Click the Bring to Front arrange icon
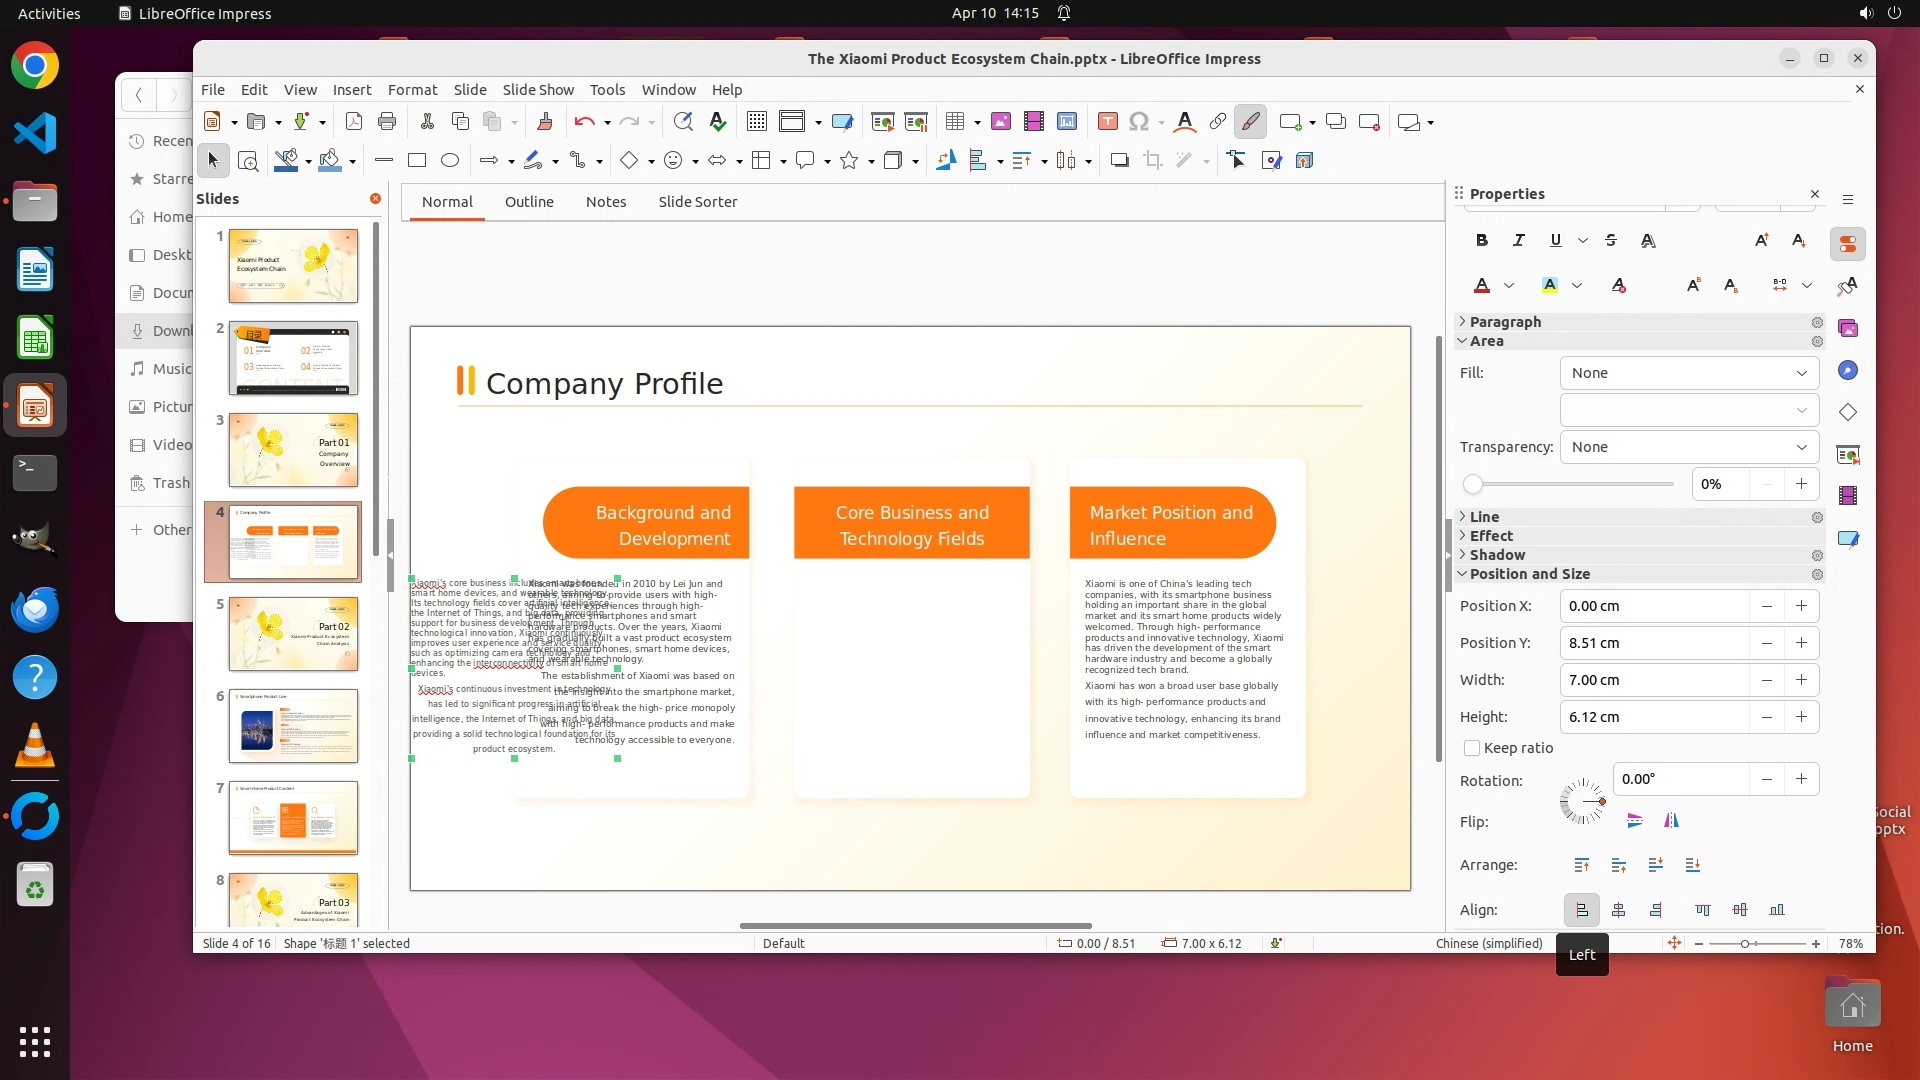 pyautogui.click(x=1581, y=865)
